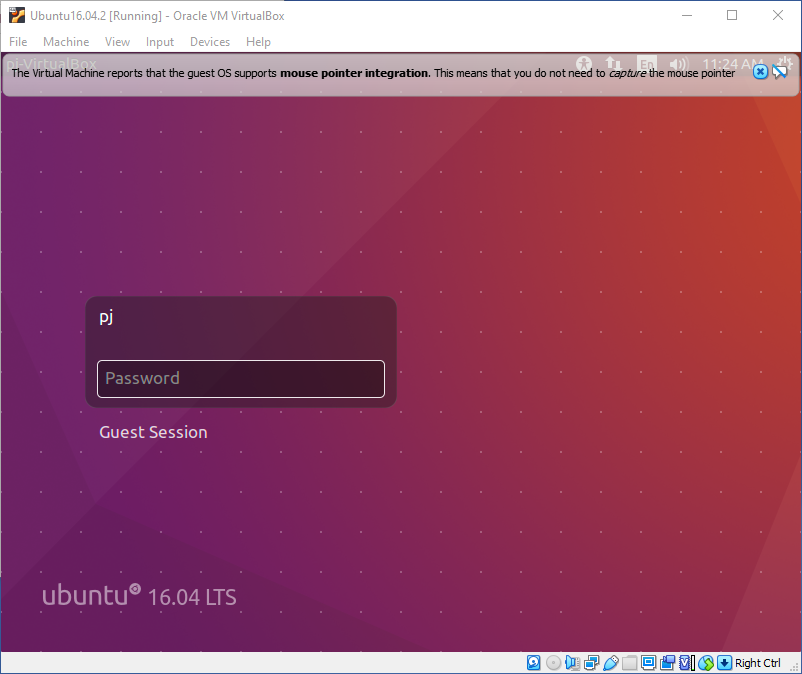
Task: Click the Right Ctrl host key label
Action: pos(758,663)
